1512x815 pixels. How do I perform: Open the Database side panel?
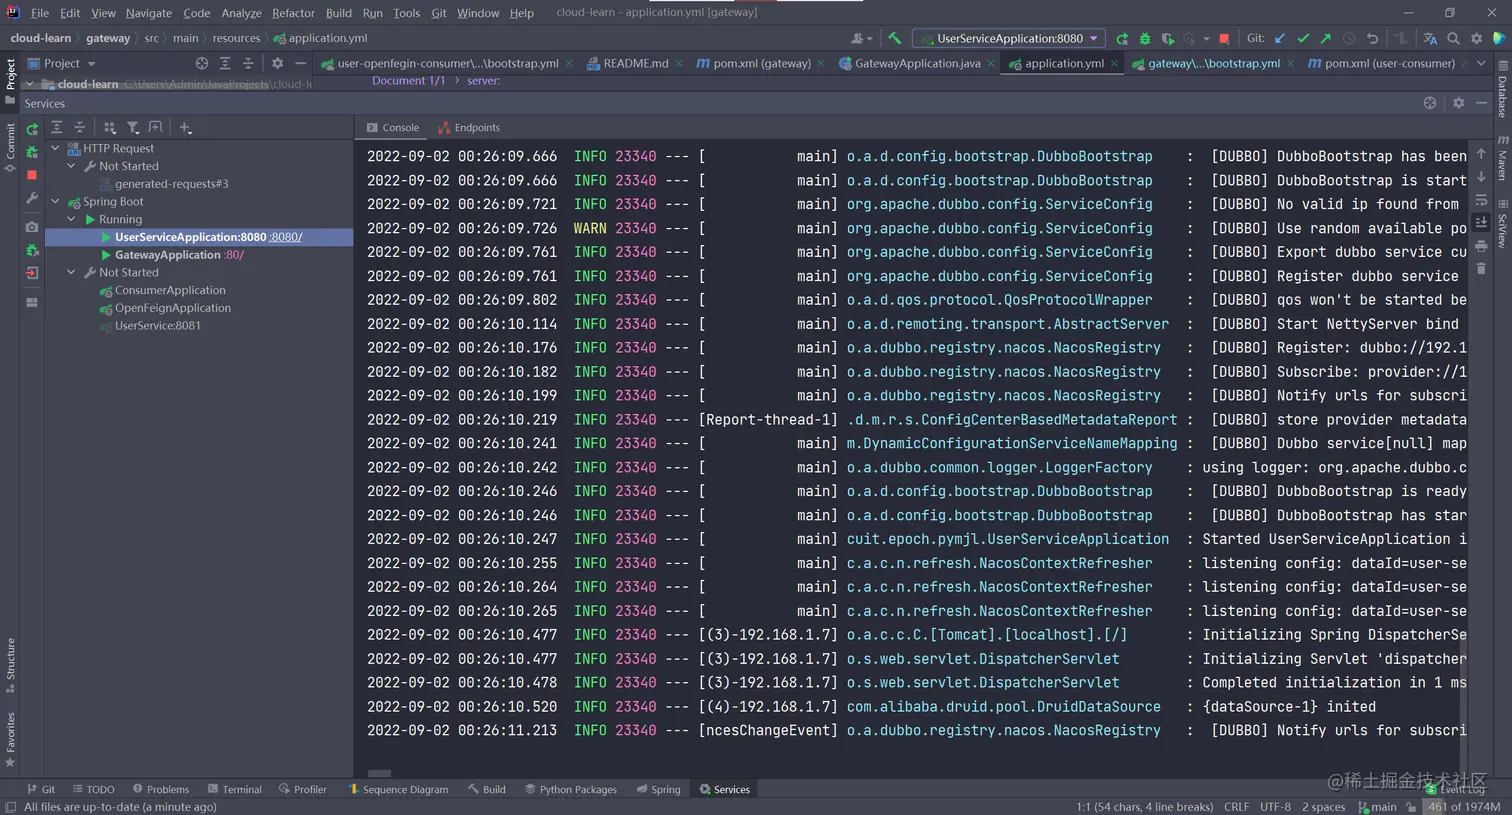coord(1502,89)
